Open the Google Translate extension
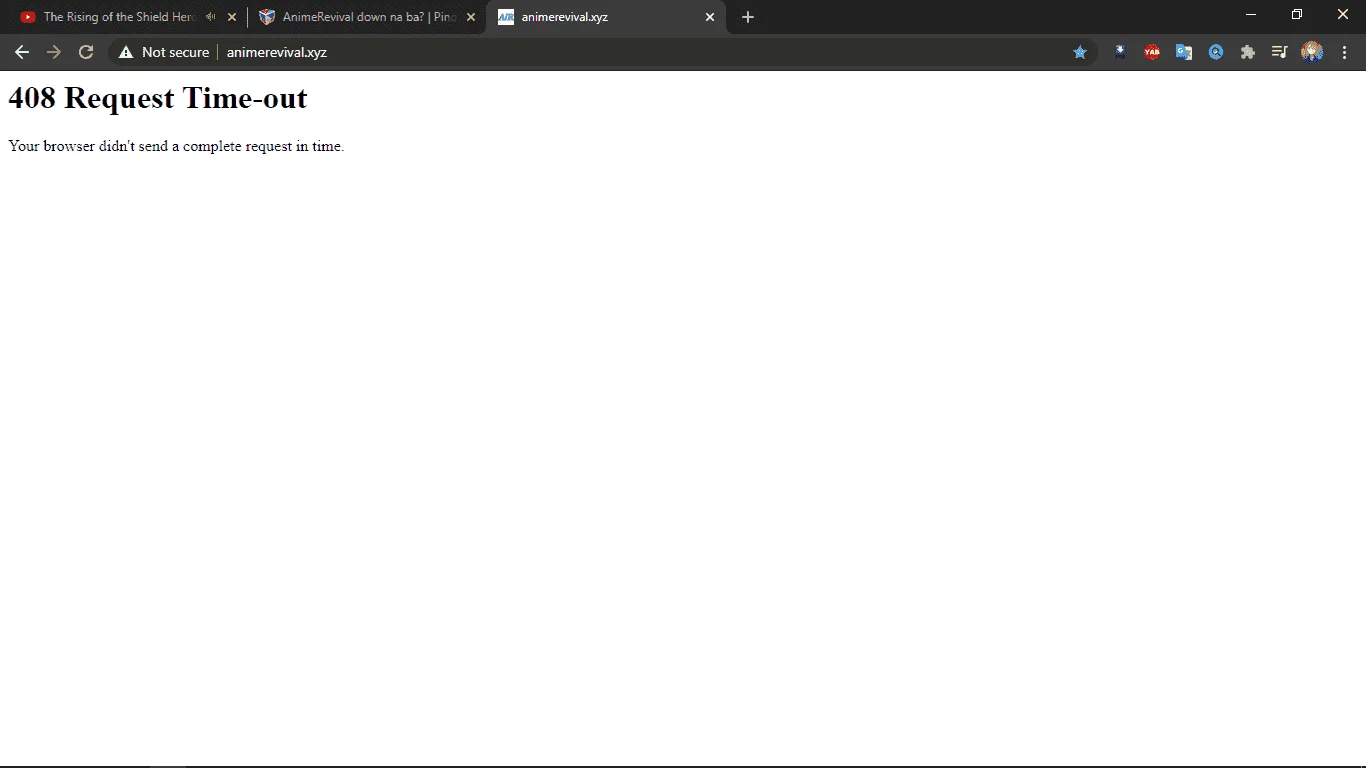This screenshot has height=768, width=1366. 1184,52
